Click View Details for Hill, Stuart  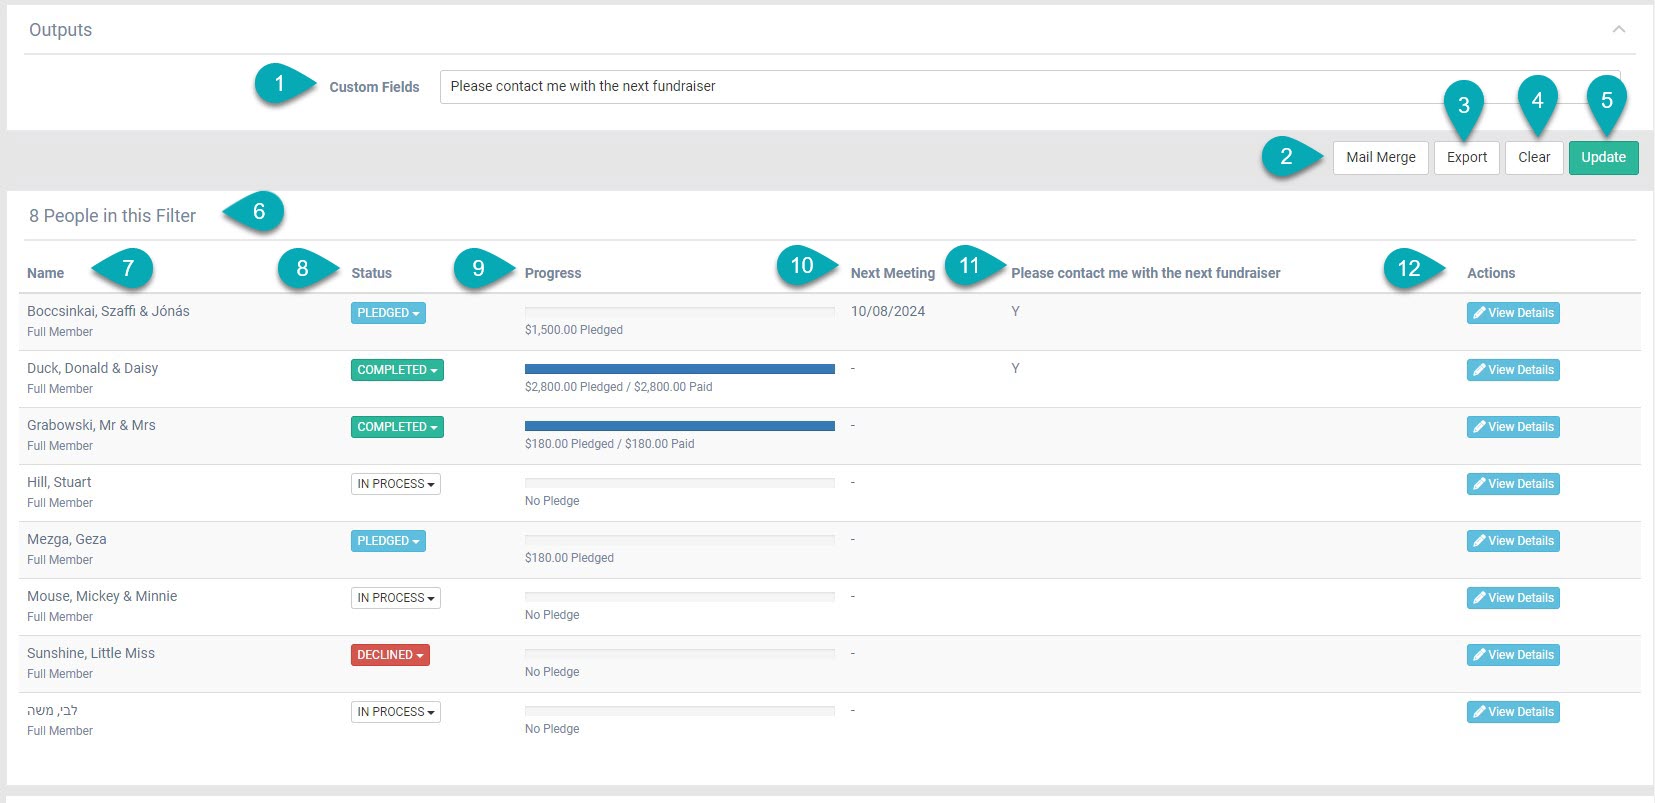[x=1513, y=484]
